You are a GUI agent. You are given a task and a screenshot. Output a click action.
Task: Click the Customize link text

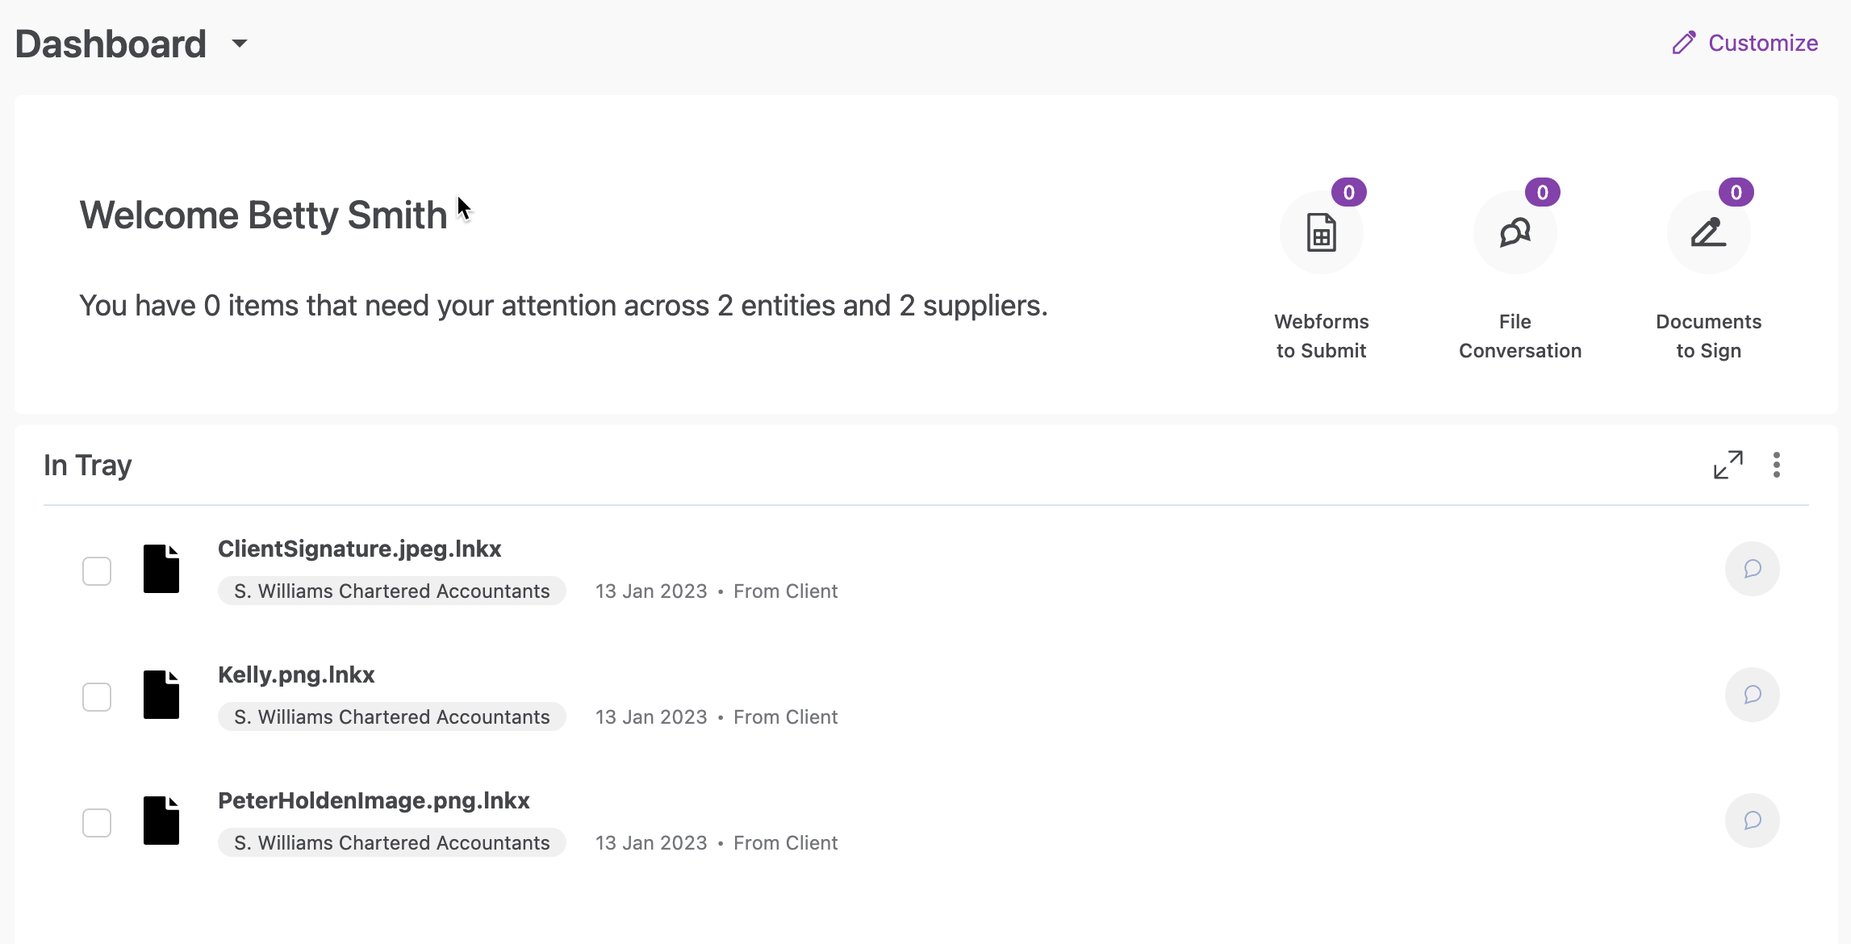pos(1762,43)
